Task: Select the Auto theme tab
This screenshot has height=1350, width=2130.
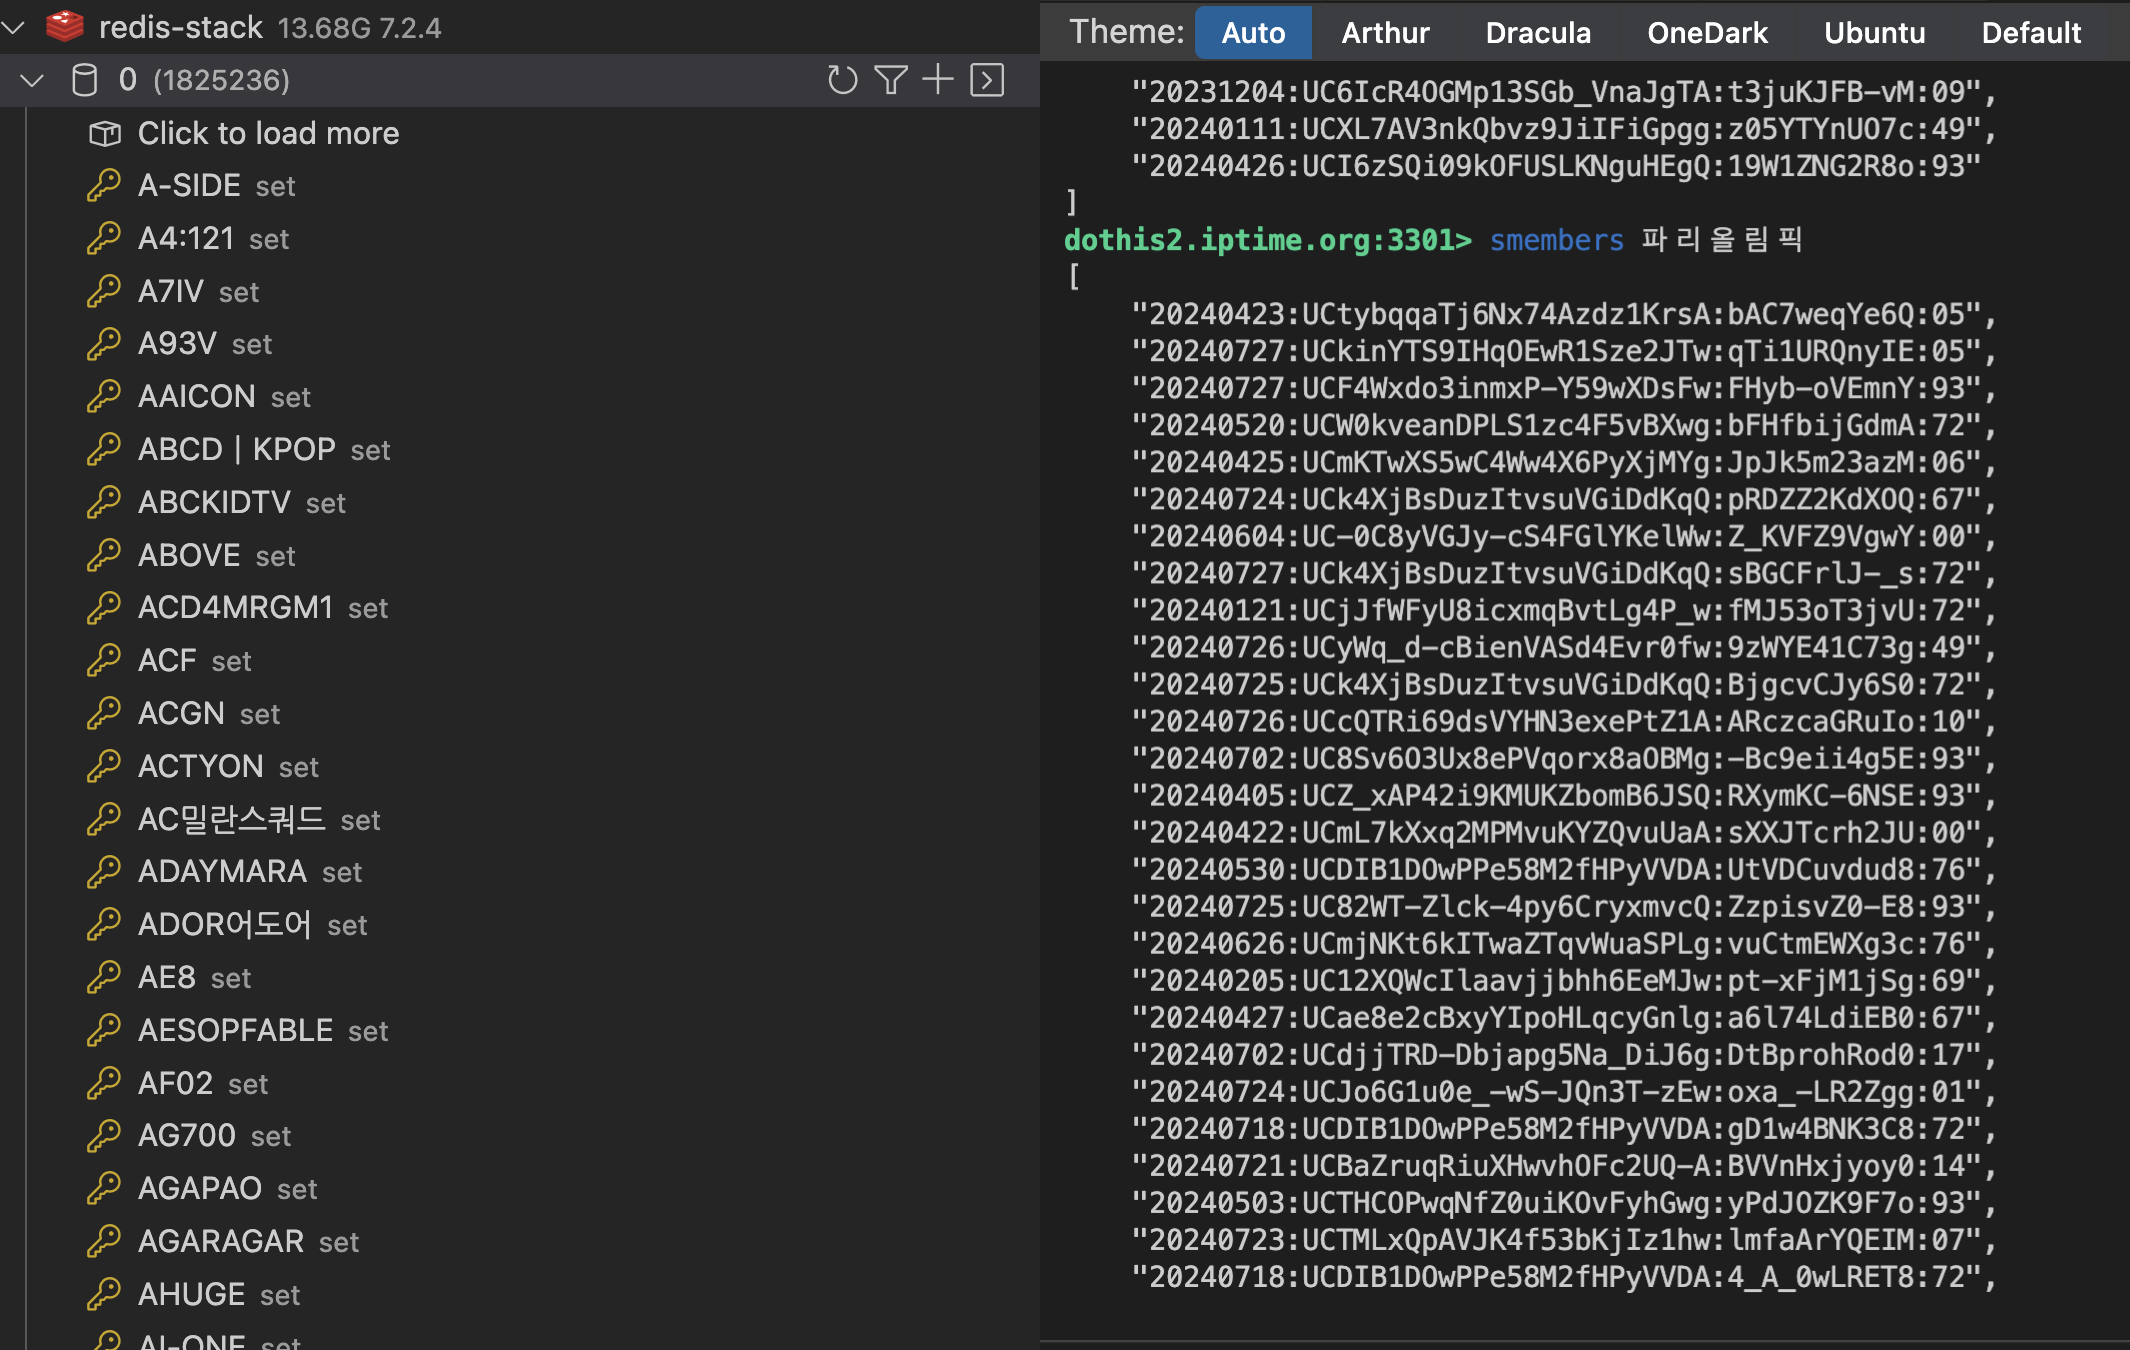Action: (1253, 33)
